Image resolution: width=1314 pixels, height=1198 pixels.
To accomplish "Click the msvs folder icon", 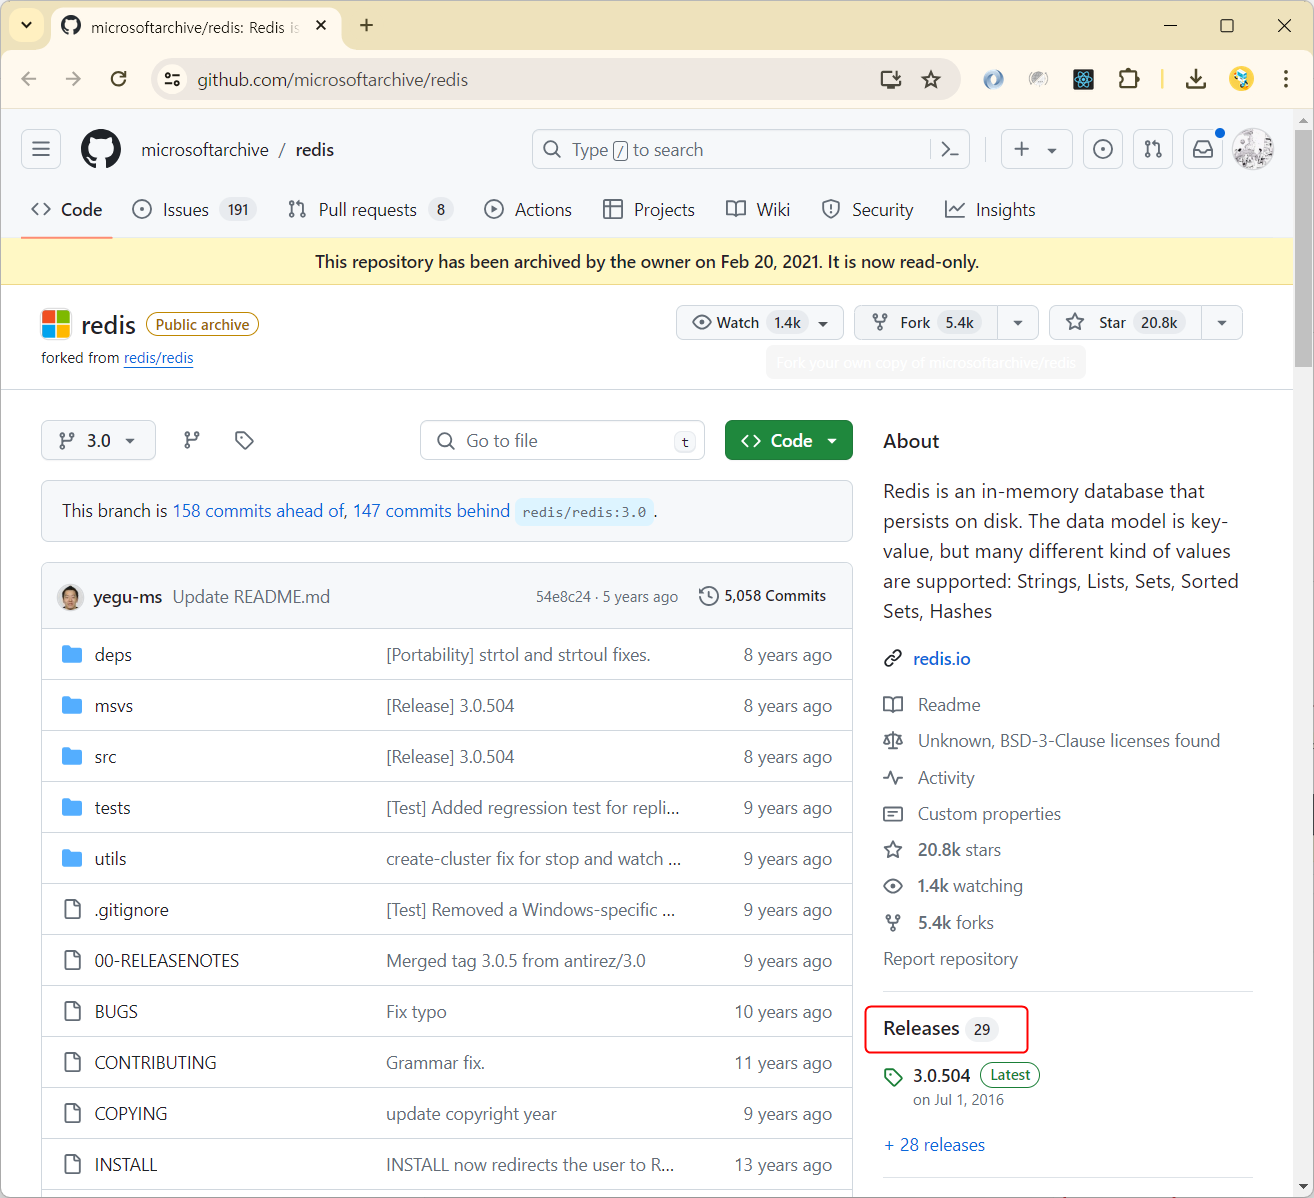I will (x=72, y=705).
